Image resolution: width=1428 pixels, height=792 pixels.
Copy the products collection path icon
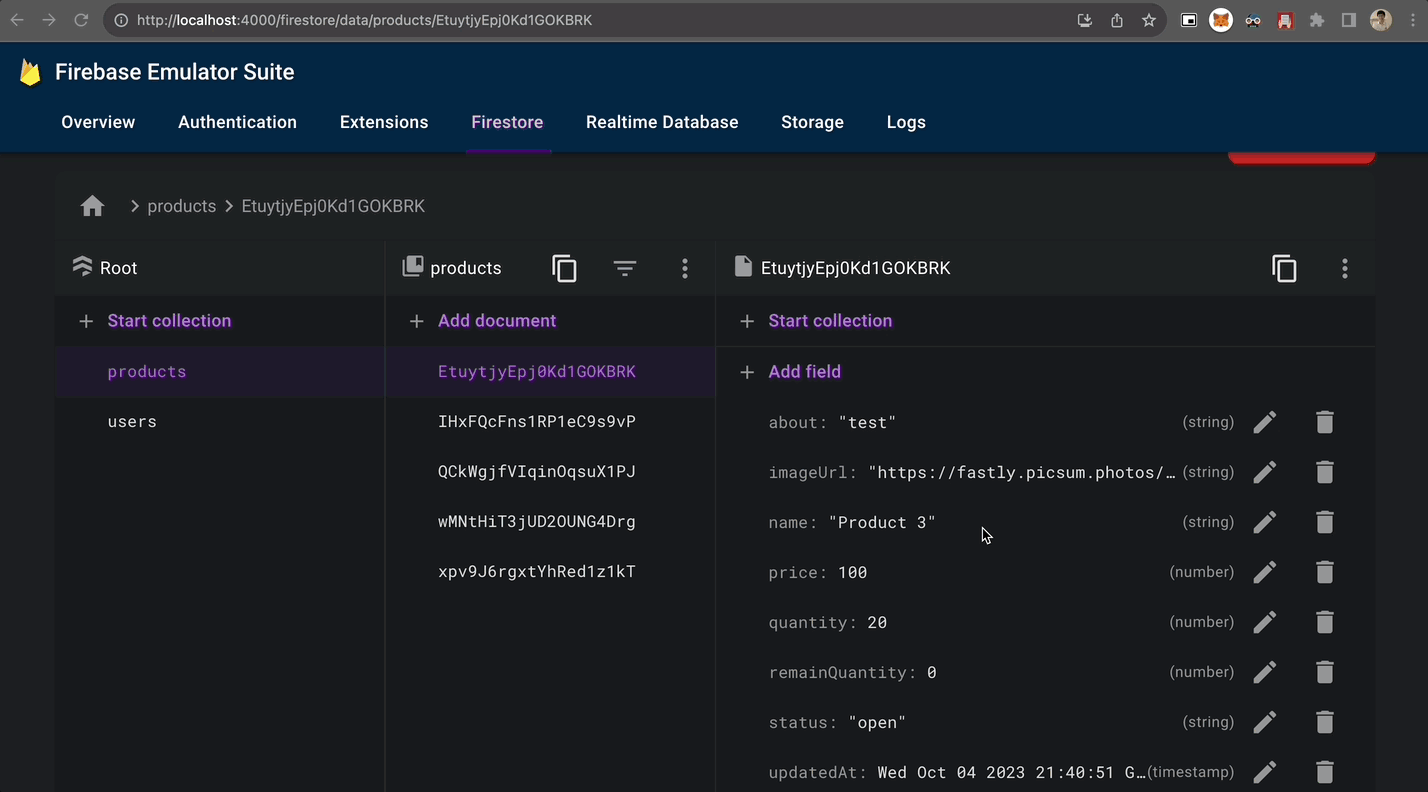pos(565,268)
